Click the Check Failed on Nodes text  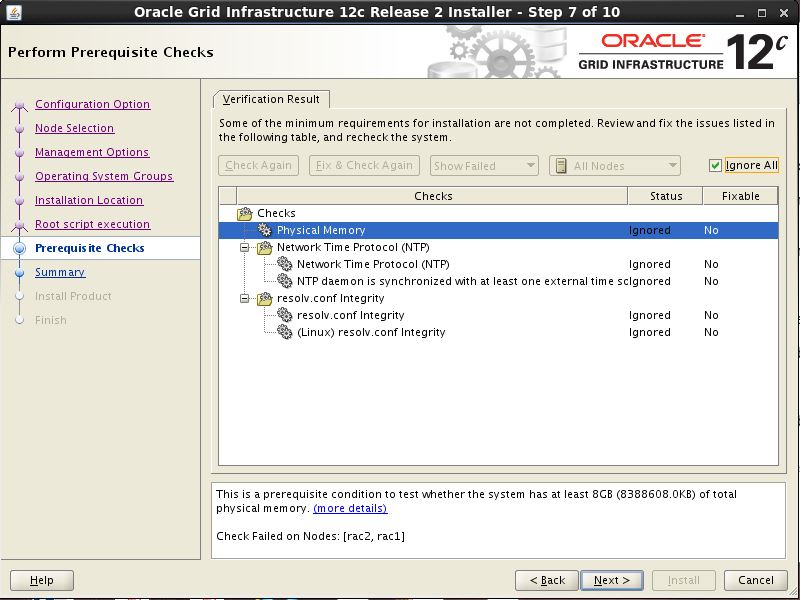point(310,536)
